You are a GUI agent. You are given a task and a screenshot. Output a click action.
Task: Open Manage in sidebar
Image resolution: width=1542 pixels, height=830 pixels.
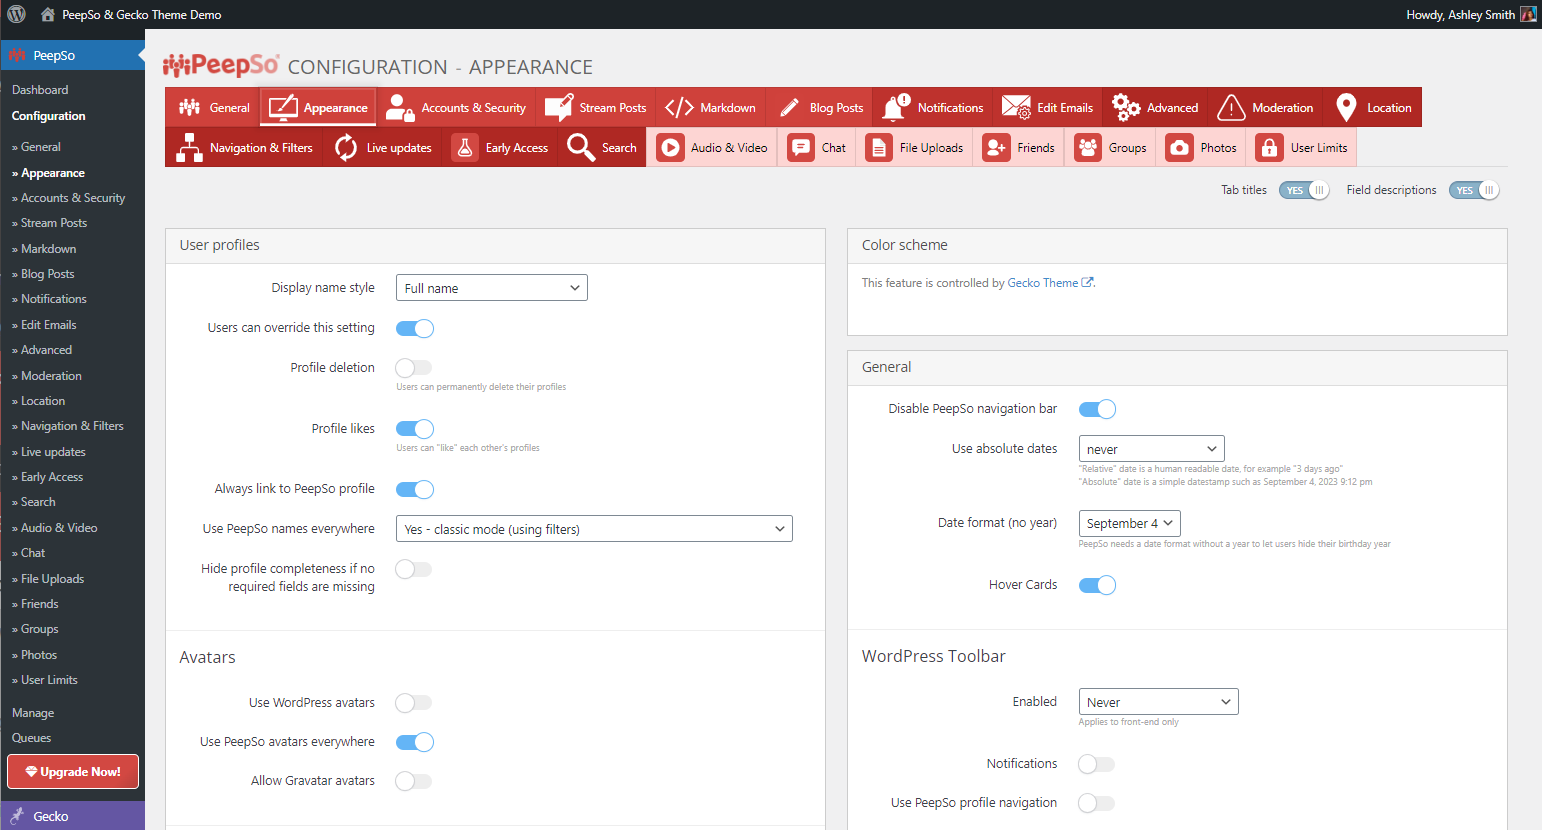coord(33,713)
